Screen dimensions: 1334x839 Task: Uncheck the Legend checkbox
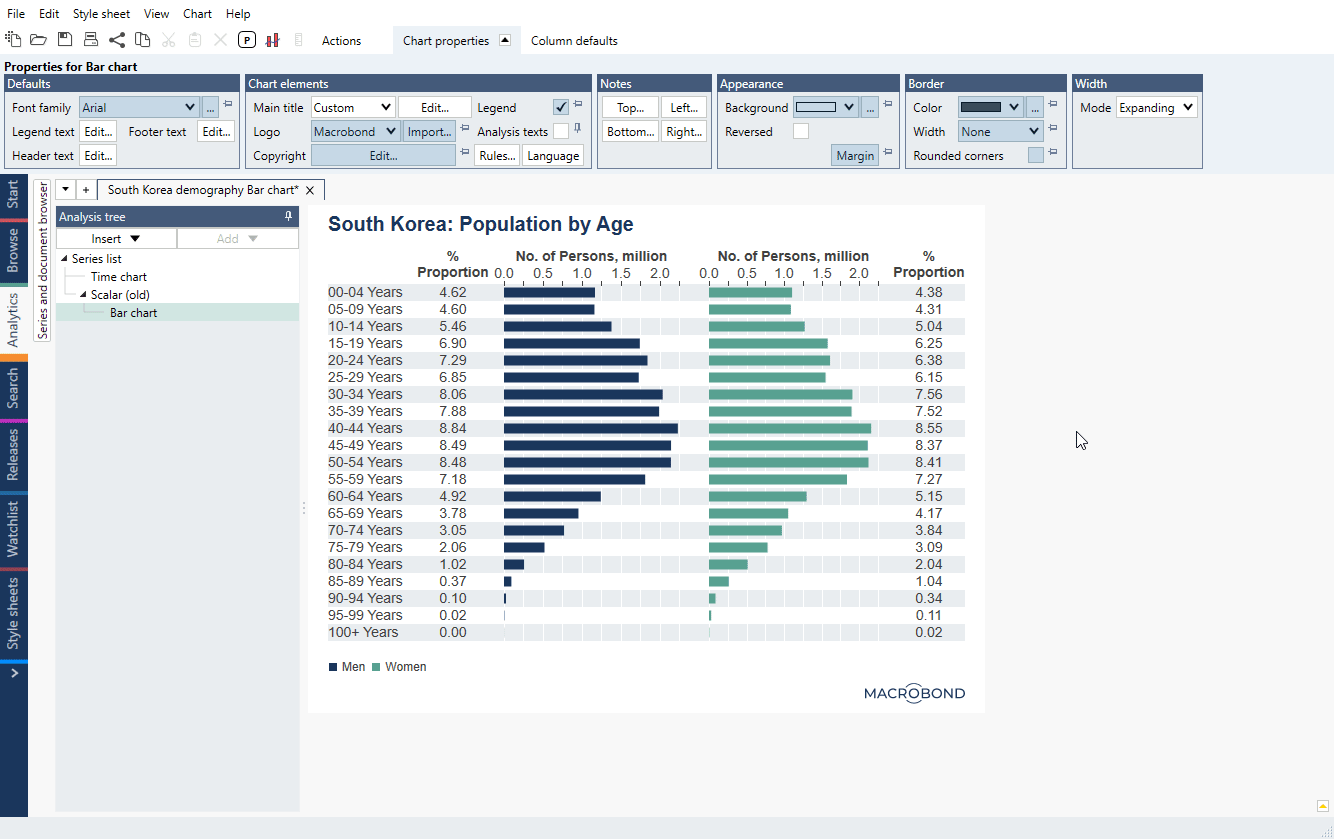click(561, 107)
